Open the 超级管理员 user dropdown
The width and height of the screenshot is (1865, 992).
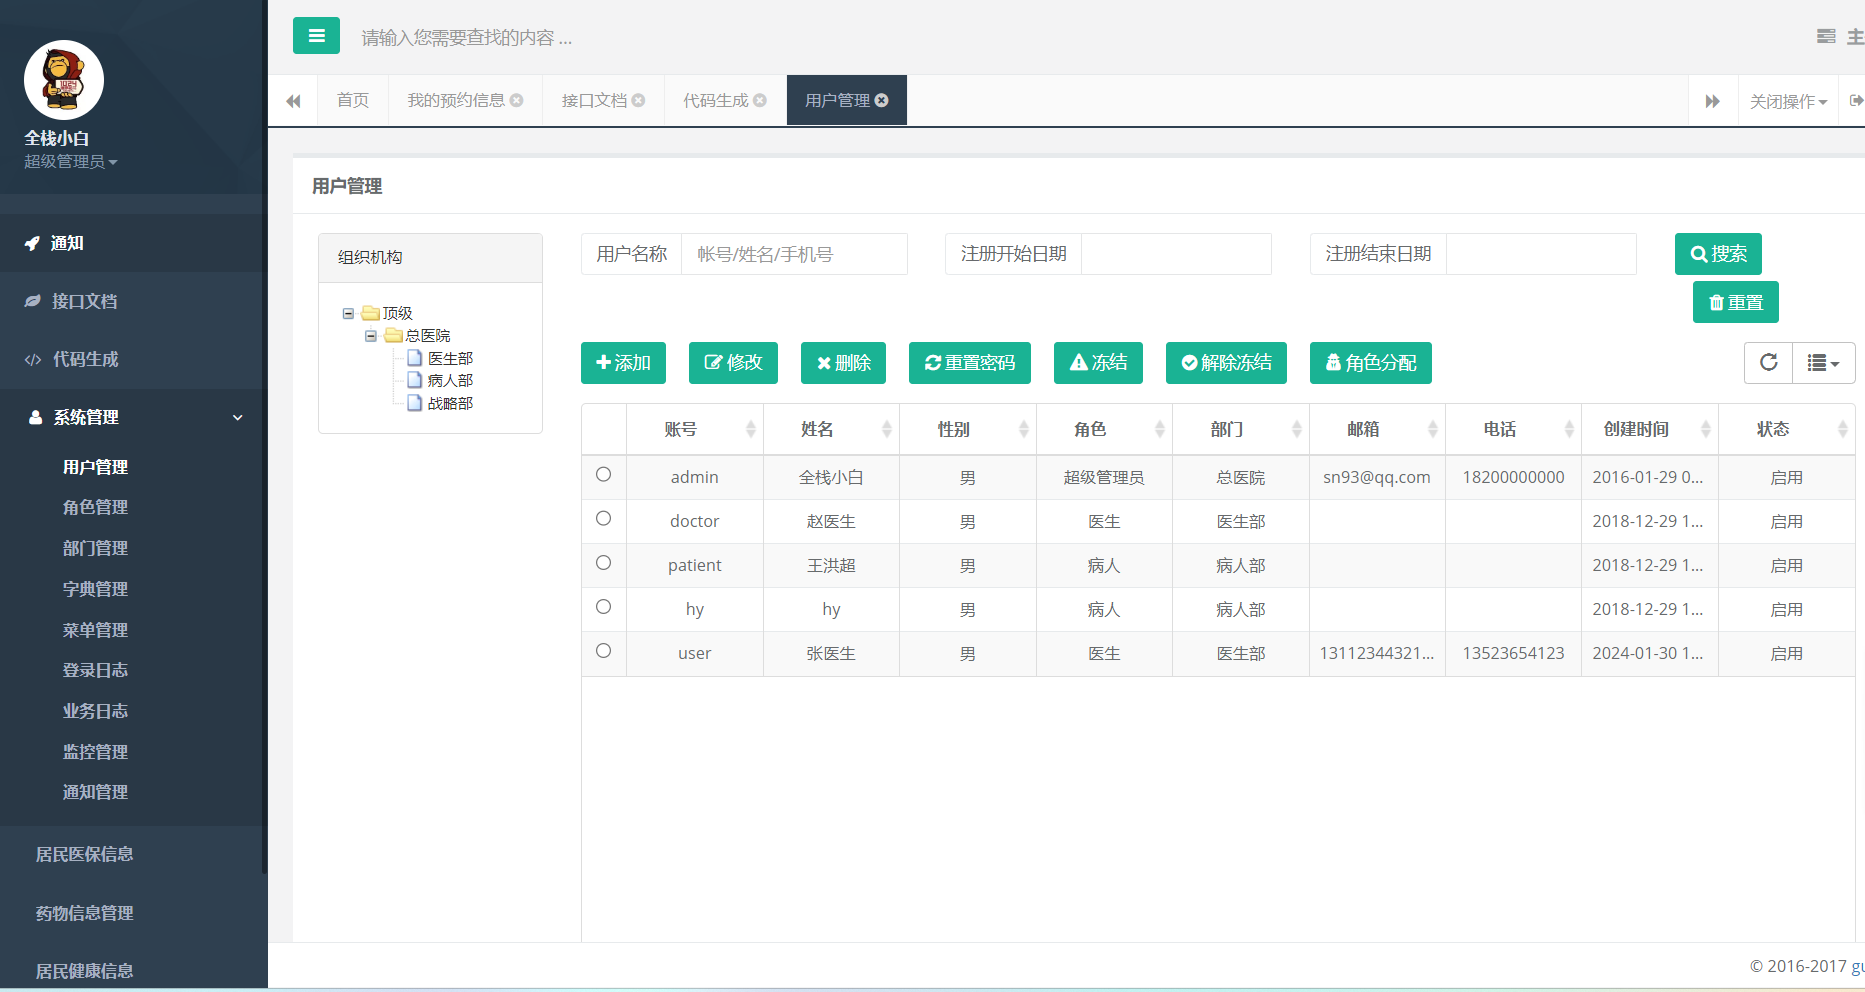click(71, 162)
